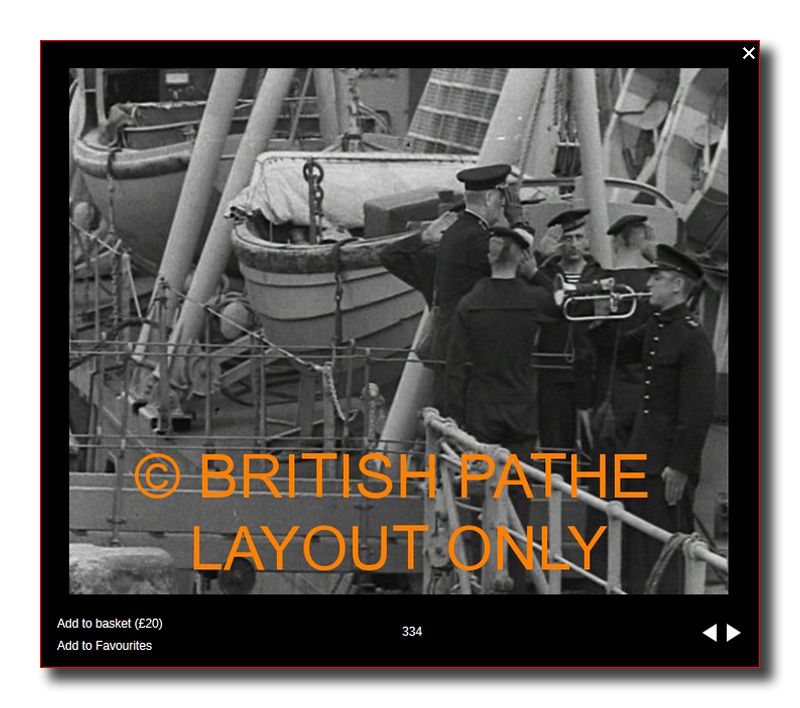
Task: Go to the previous image
Action: coord(710,633)
